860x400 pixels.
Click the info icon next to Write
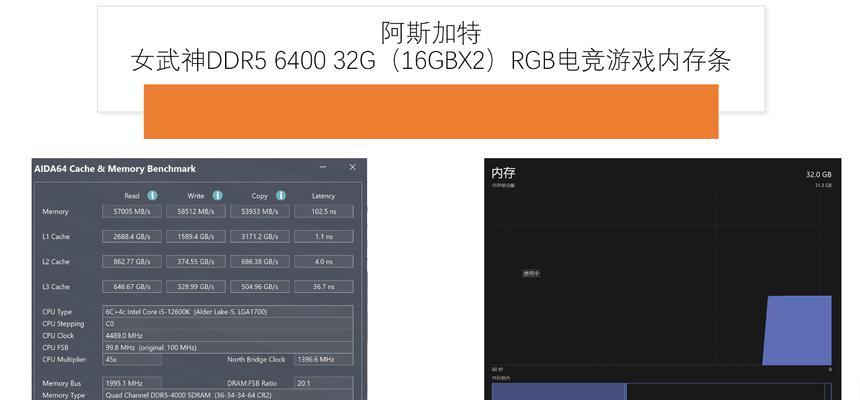tap(218, 195)
